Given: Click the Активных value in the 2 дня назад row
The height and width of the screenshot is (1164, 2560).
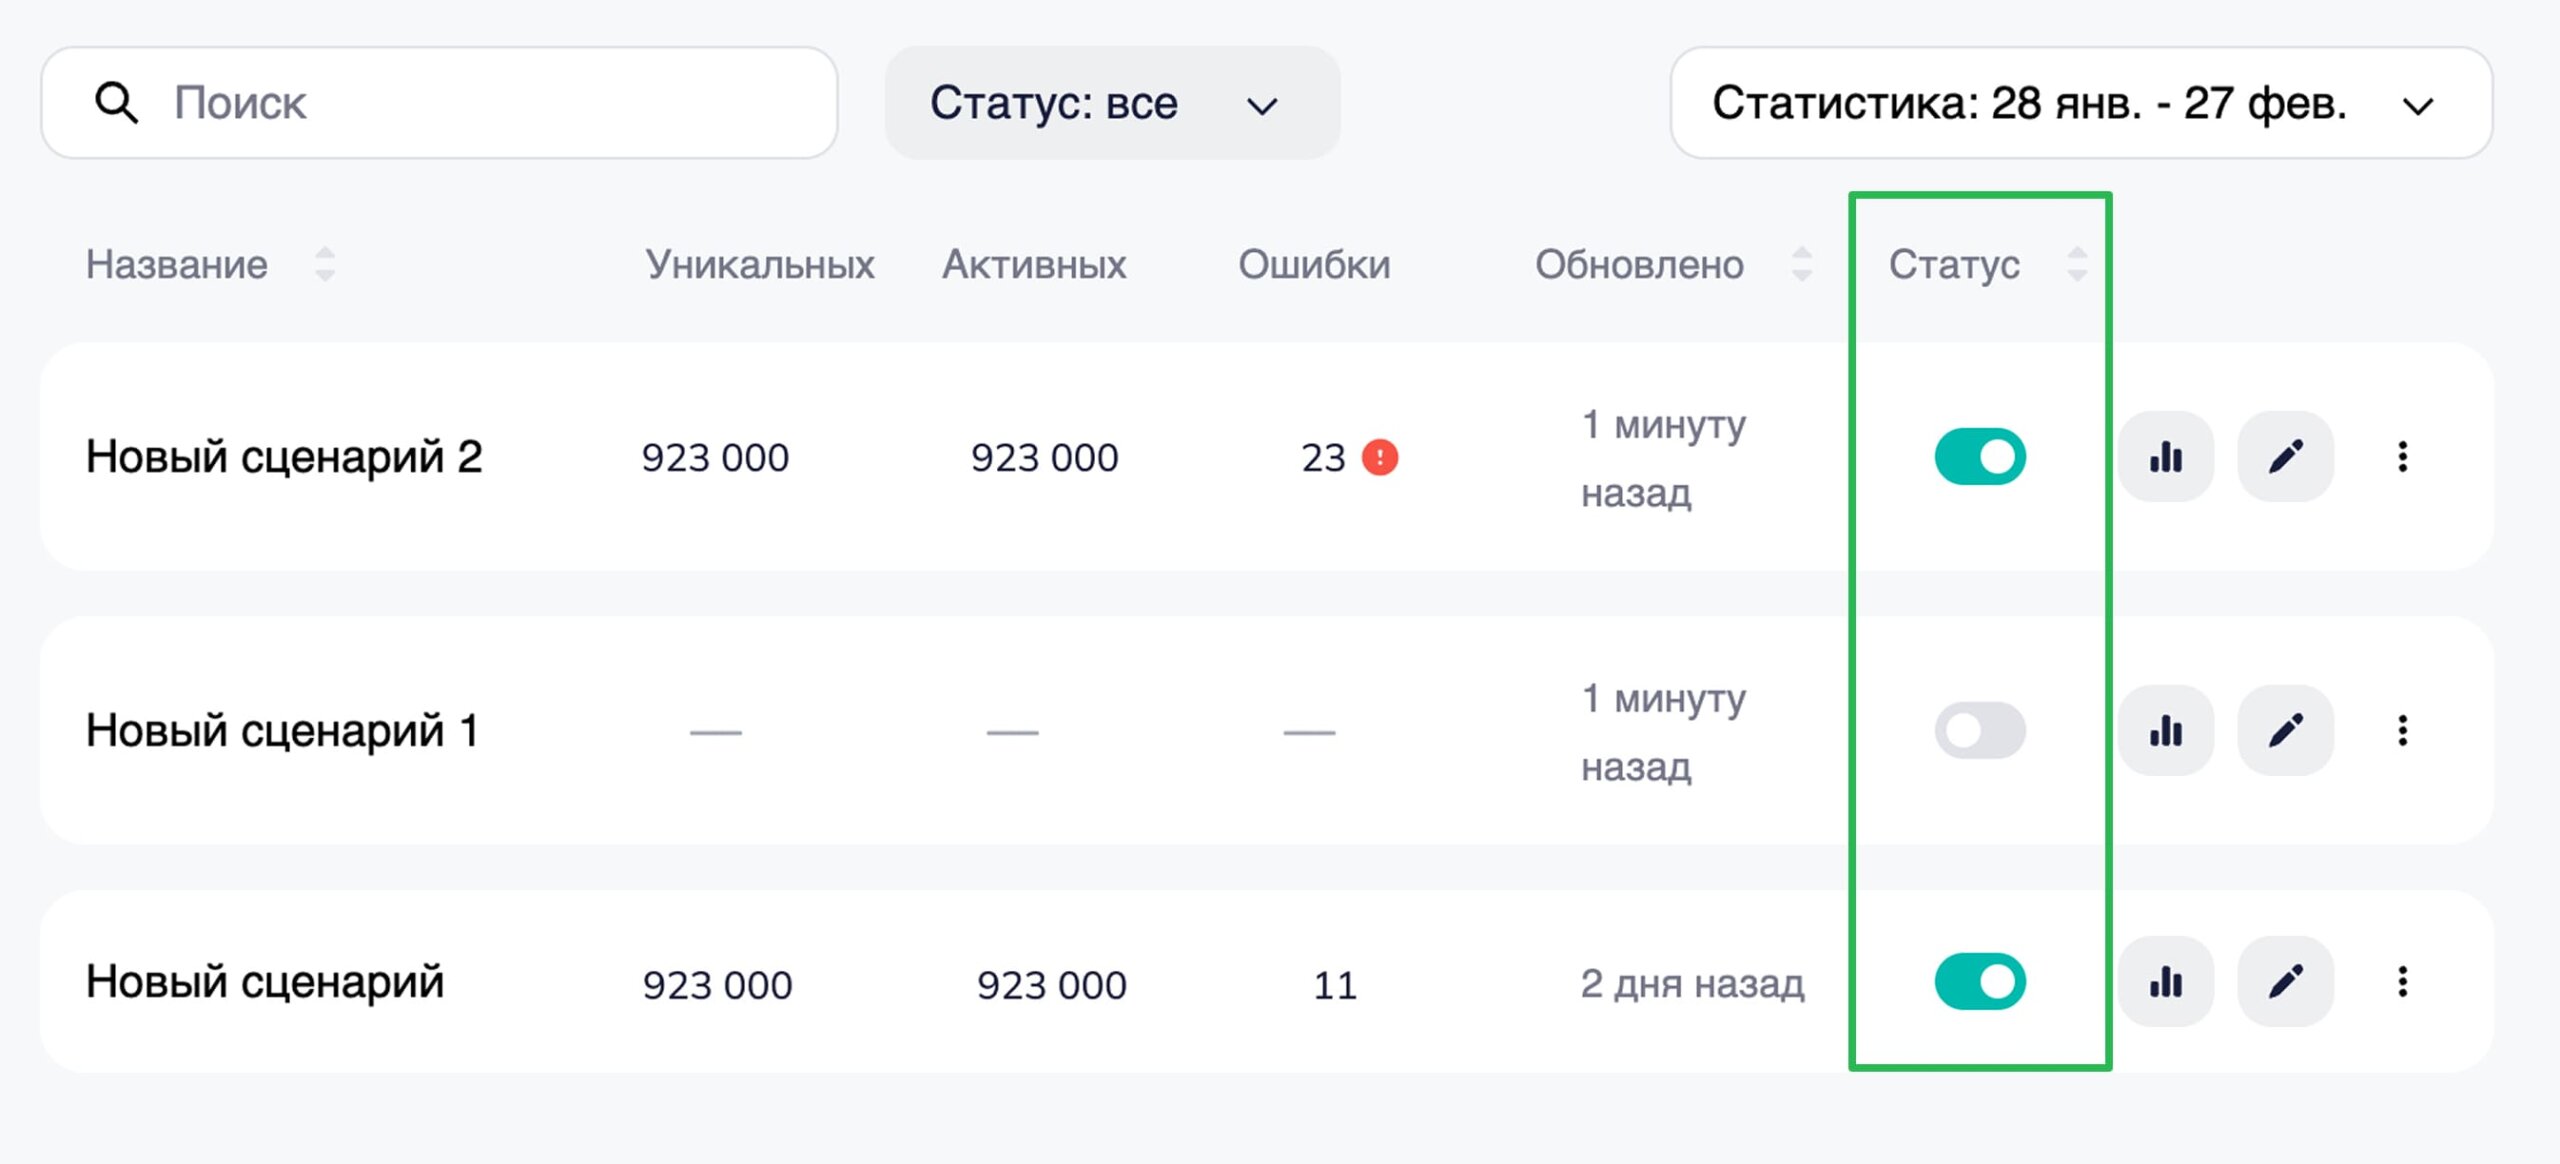Looking at the screenshot, I should (x=1051, y=986).
